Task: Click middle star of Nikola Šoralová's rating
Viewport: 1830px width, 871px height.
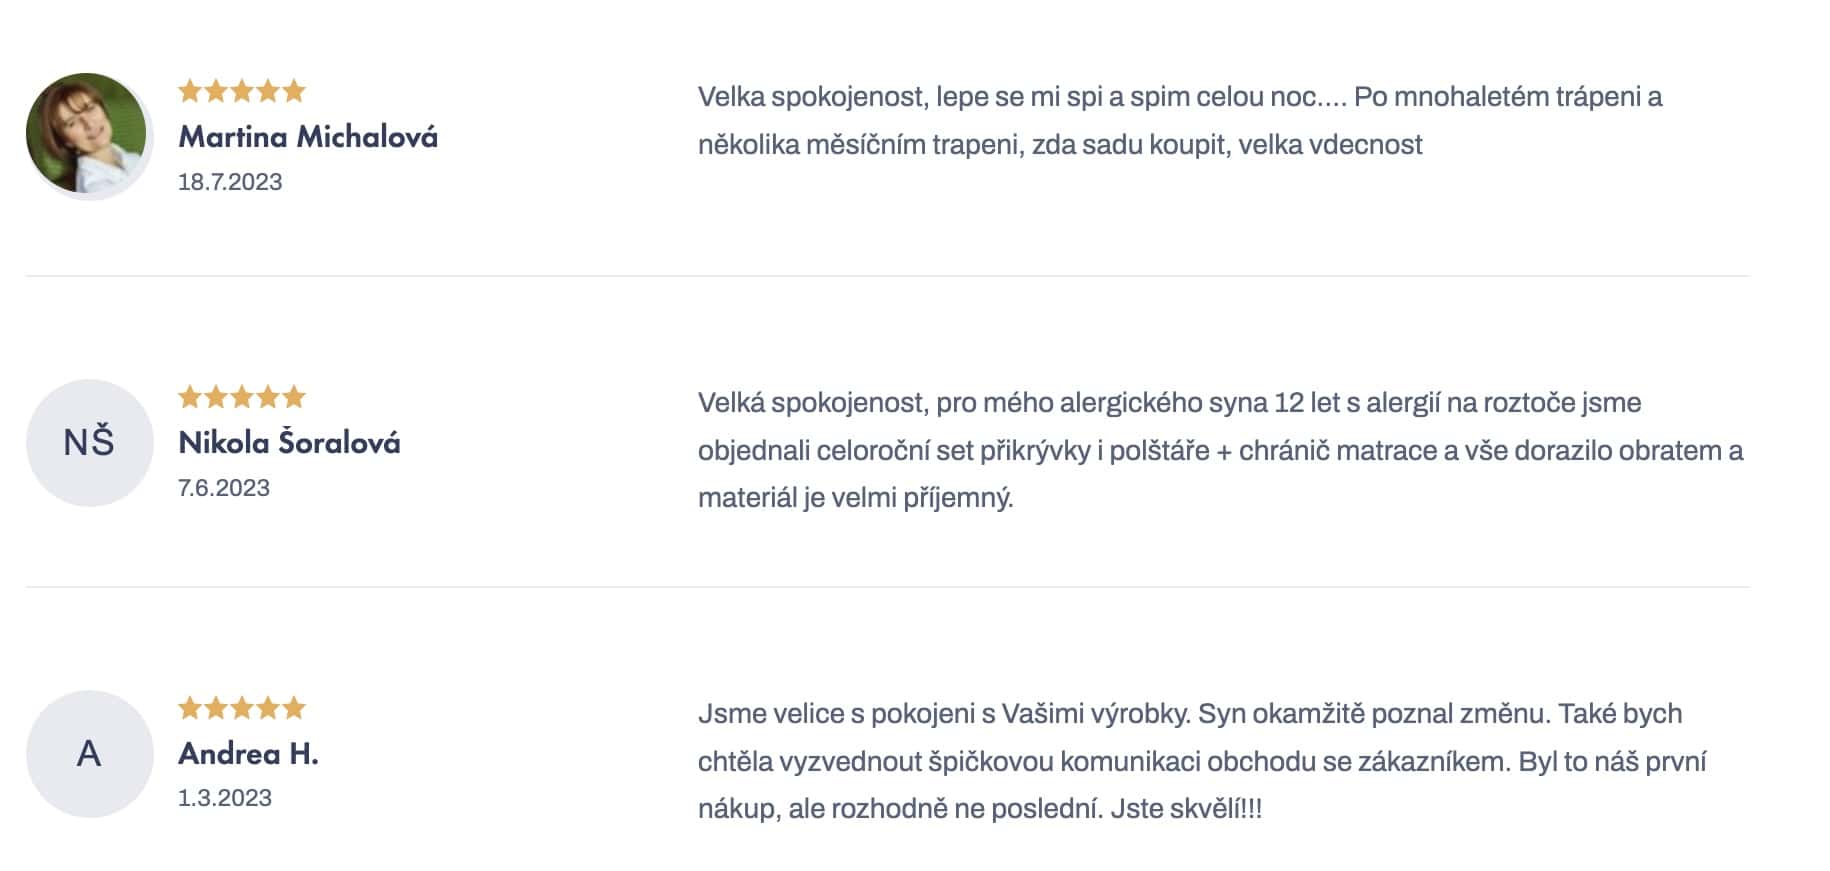Action: click(242, 397)
